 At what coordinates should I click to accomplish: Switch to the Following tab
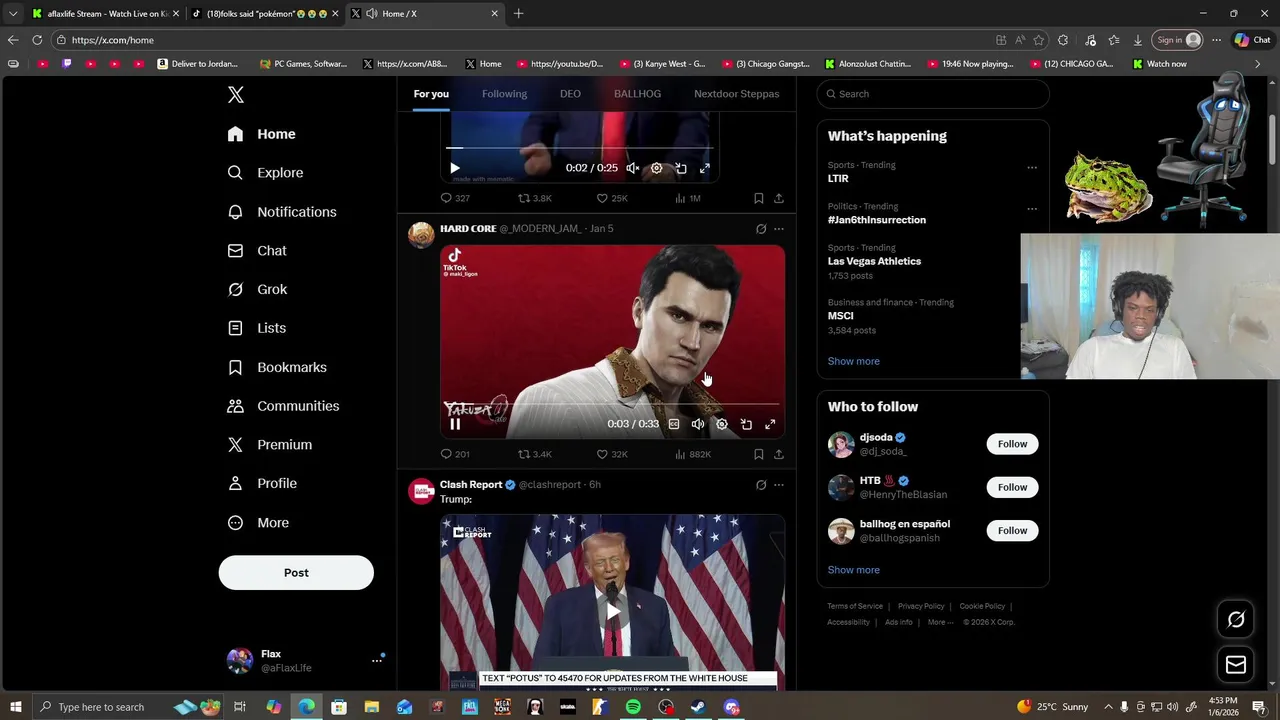click(504, 94)
